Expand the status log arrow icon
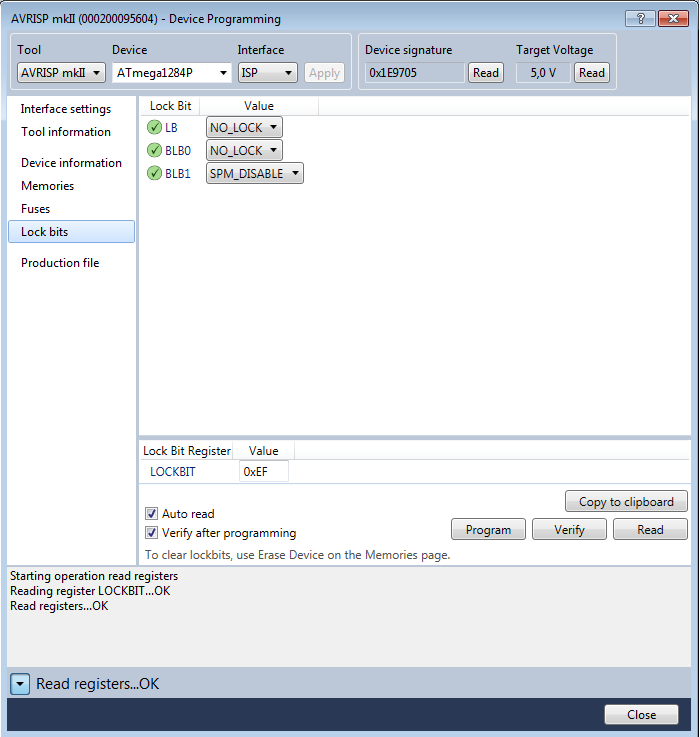 click(21, 684)
